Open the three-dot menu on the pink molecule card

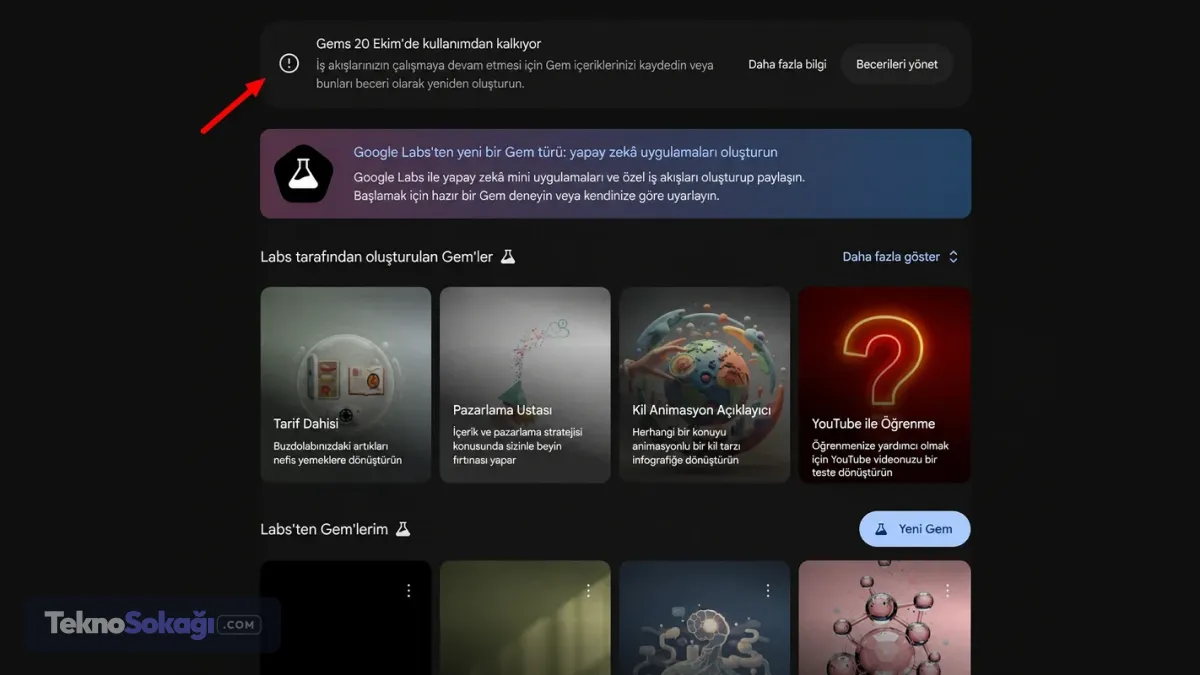948,591
